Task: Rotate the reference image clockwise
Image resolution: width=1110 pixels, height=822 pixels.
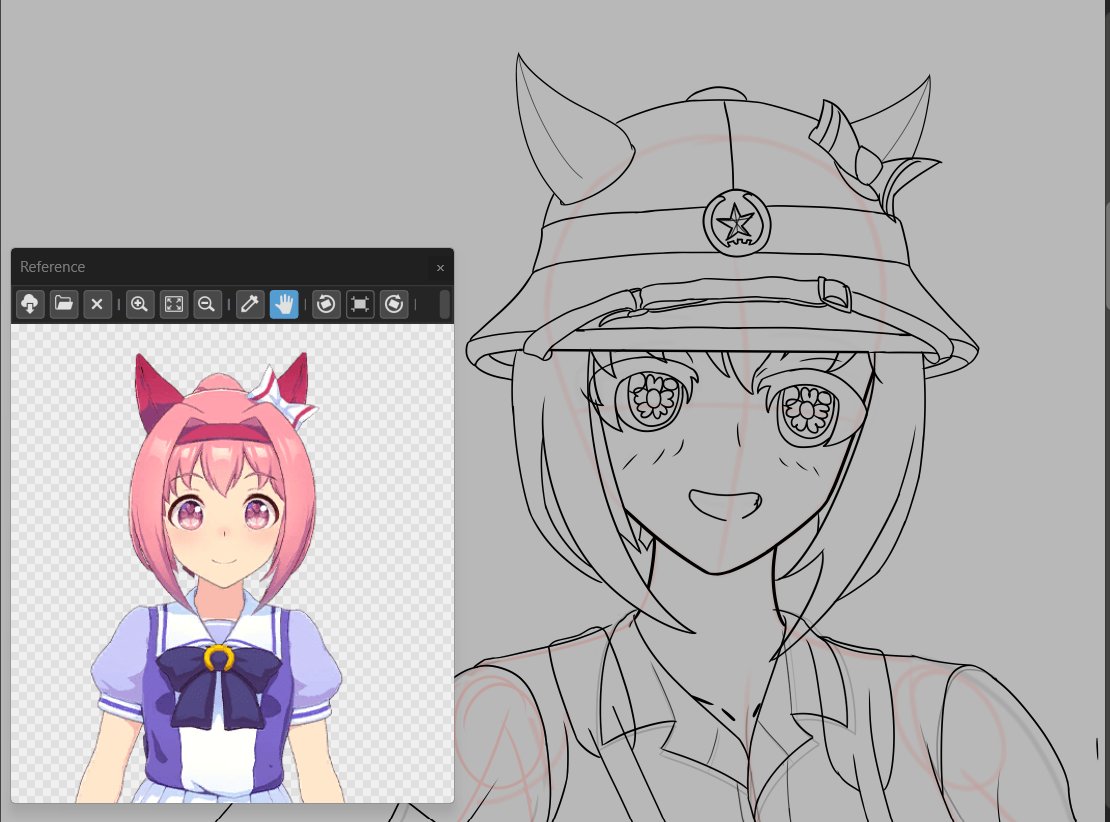Action: [394, 304]
